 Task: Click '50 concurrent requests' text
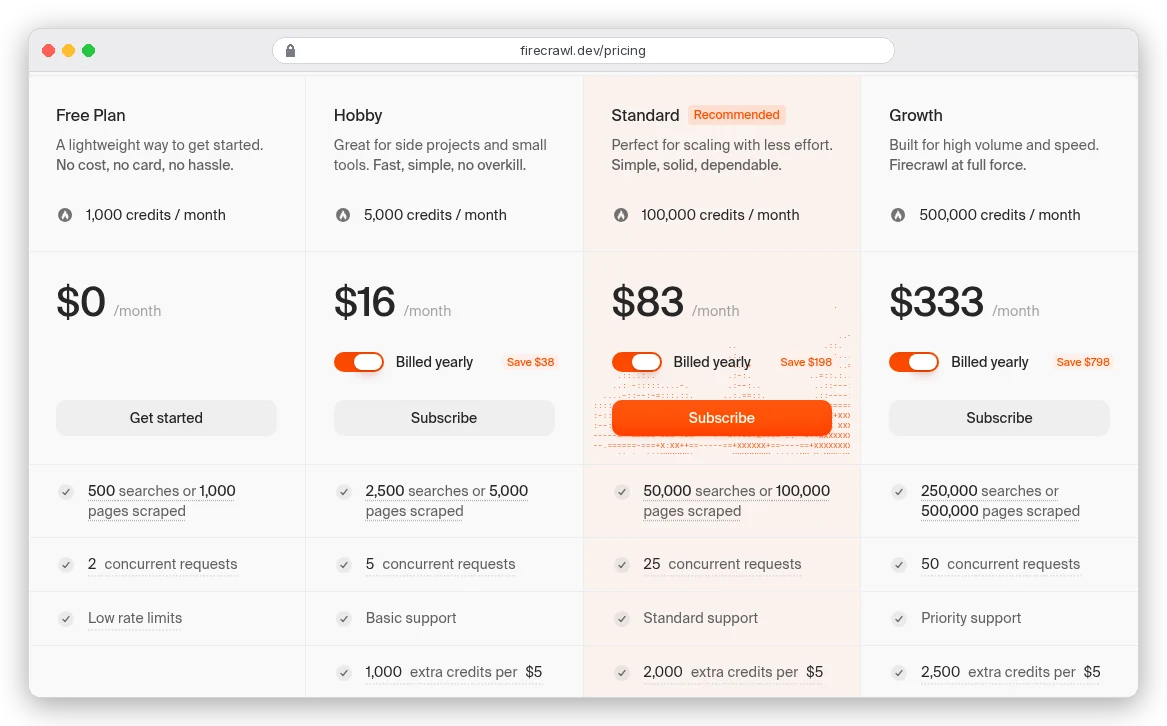pyautogui.click(x=1000, y=564)
